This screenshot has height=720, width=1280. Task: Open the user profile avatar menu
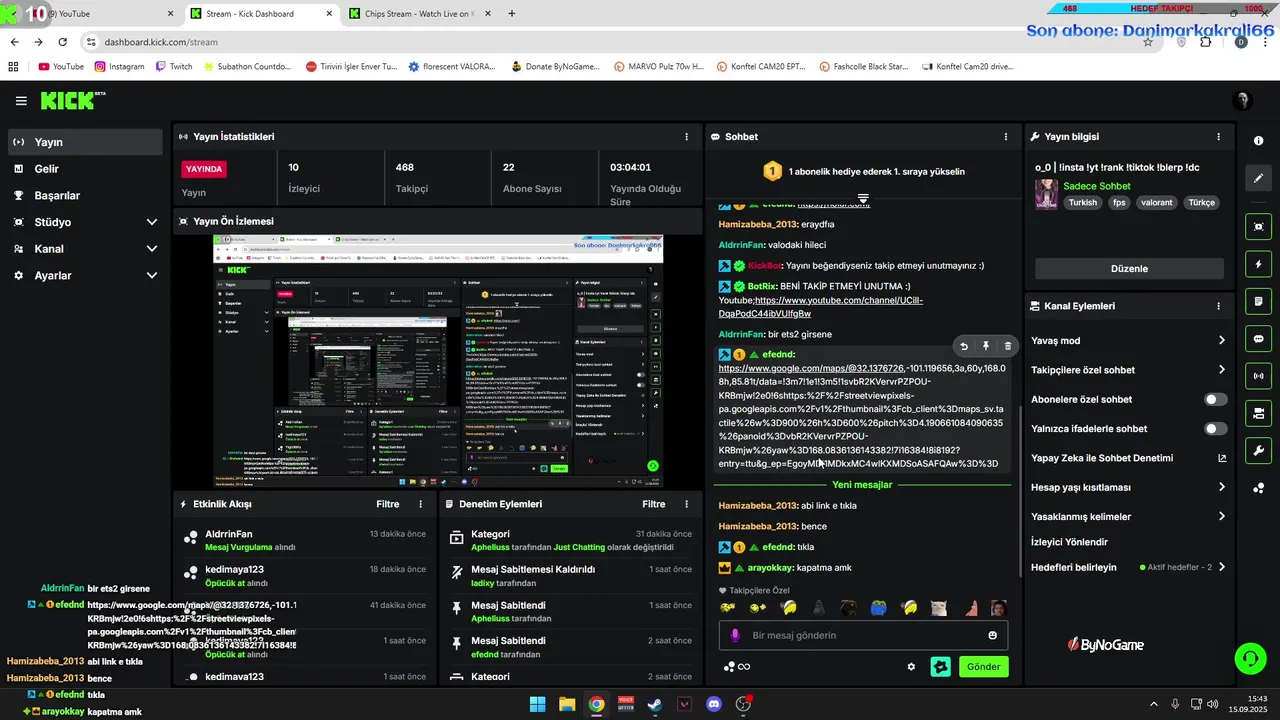point(1243,101)
